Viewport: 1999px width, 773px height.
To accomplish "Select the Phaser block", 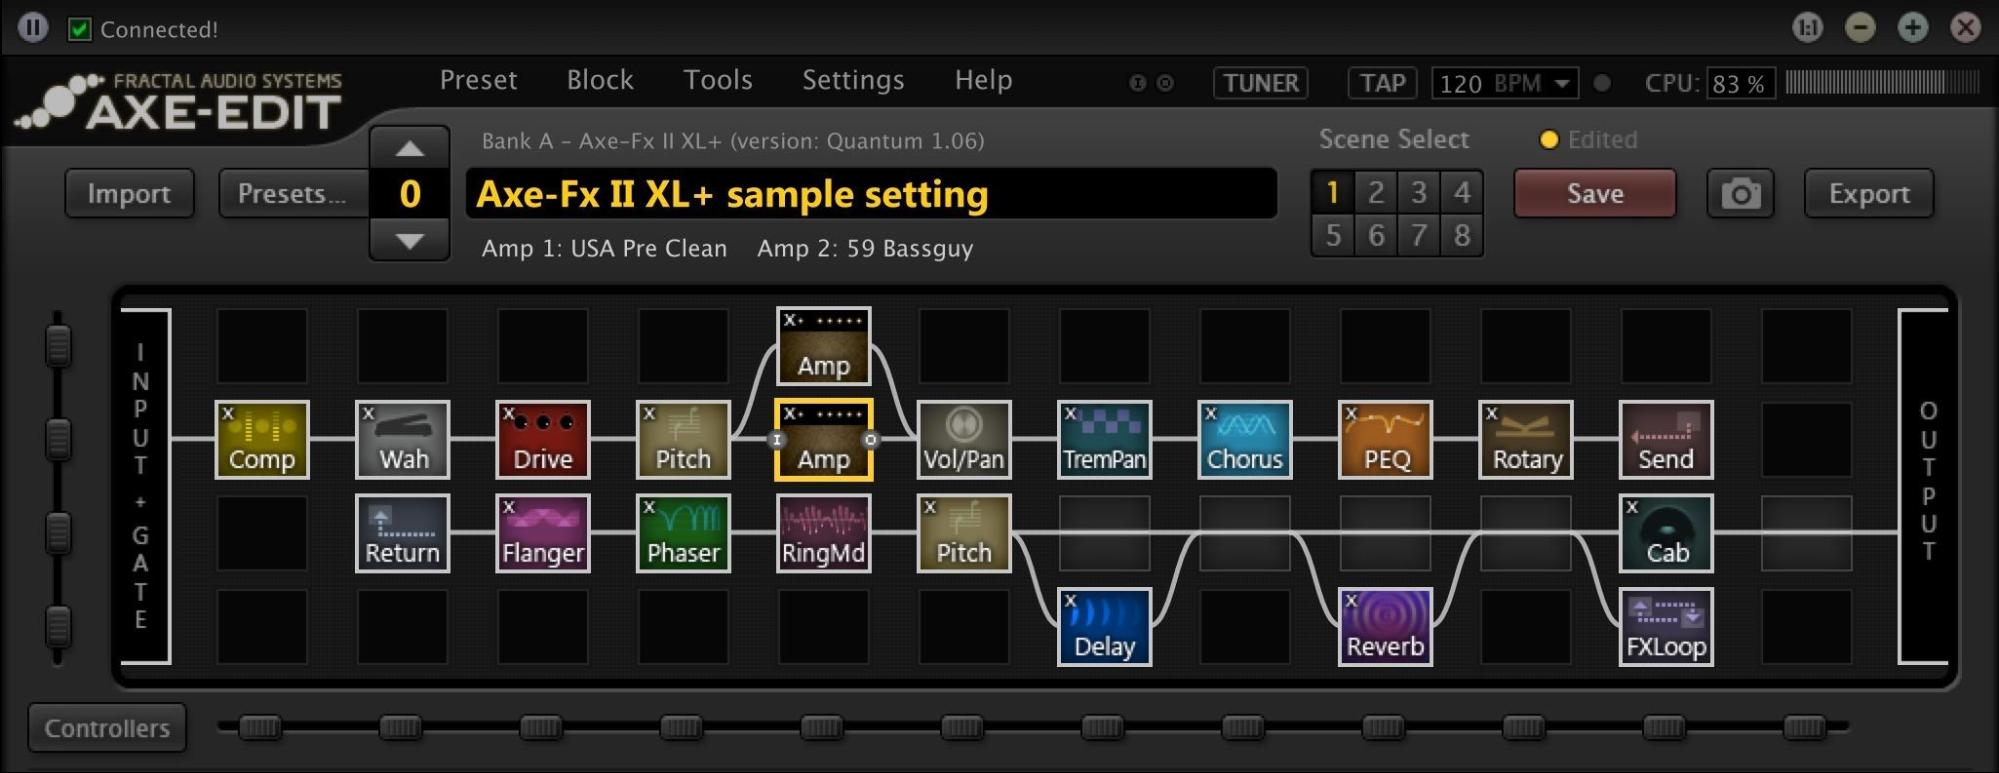I will [683, 533].
